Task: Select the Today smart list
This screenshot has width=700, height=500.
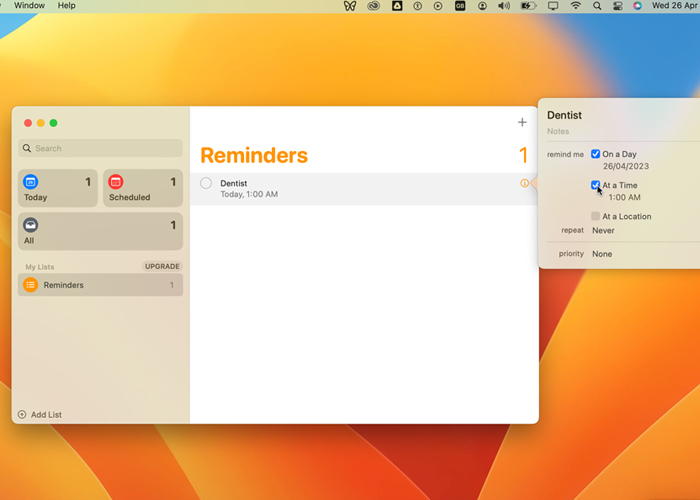Action: pyautogui.click(x=58, y=188)
